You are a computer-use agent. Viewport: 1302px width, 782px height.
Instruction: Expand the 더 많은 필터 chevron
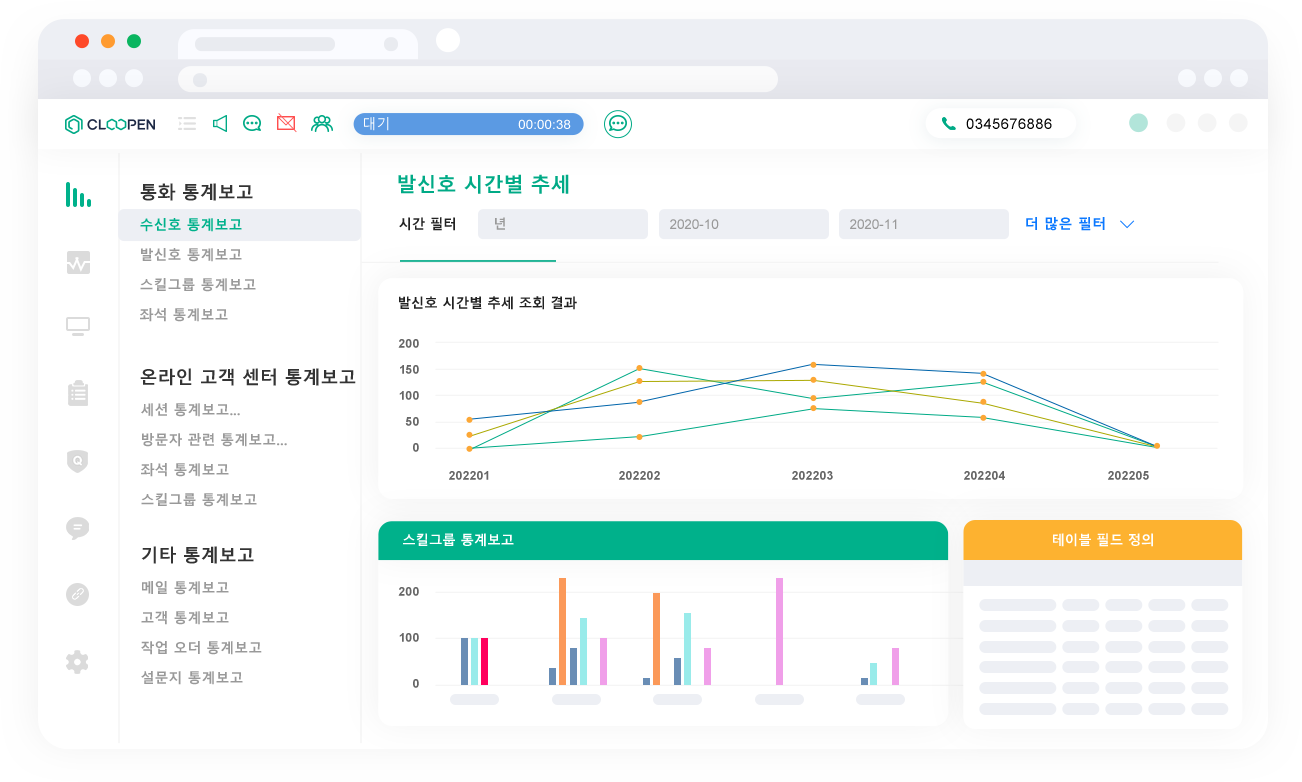click(x=1127, y=224)
